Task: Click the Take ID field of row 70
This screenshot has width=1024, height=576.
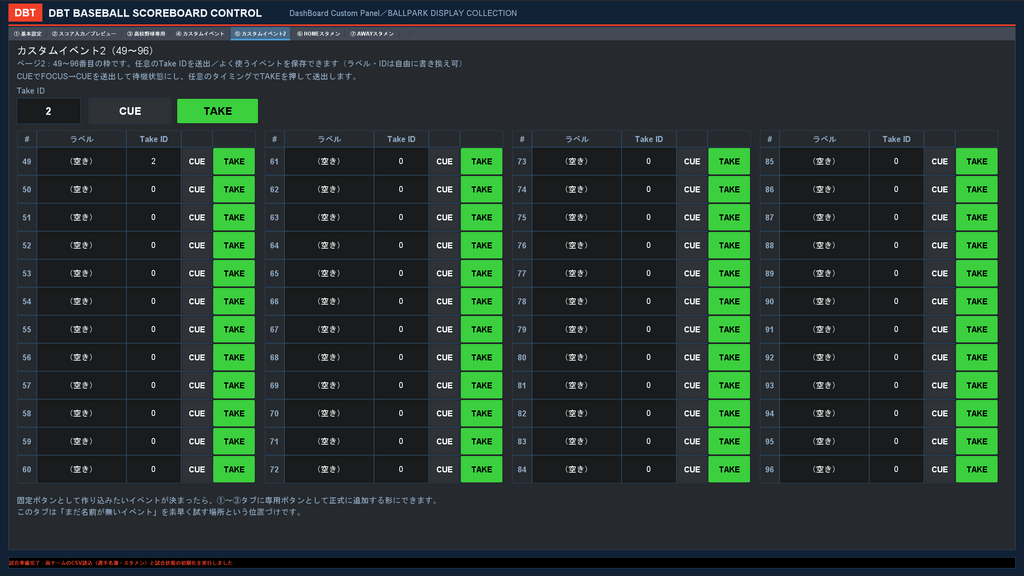Action: [401, 413]
